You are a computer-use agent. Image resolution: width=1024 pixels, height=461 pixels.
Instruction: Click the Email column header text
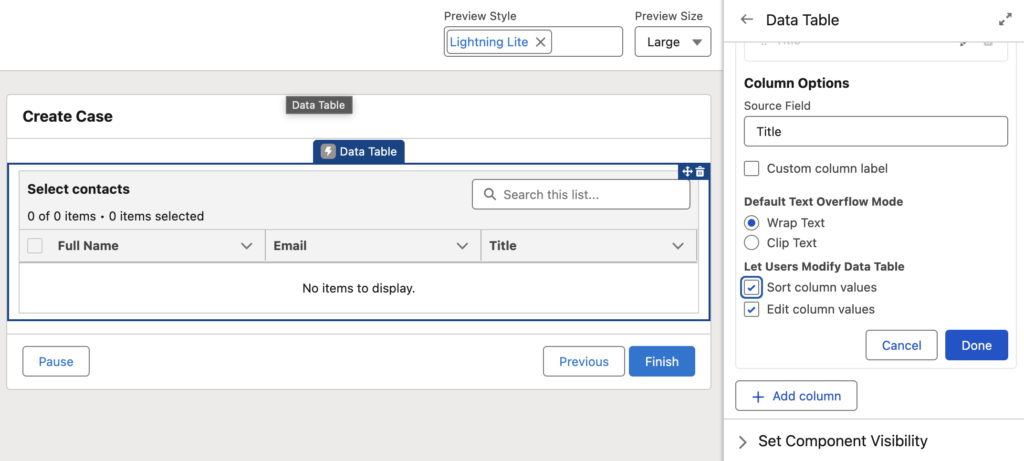pos(290,246)
